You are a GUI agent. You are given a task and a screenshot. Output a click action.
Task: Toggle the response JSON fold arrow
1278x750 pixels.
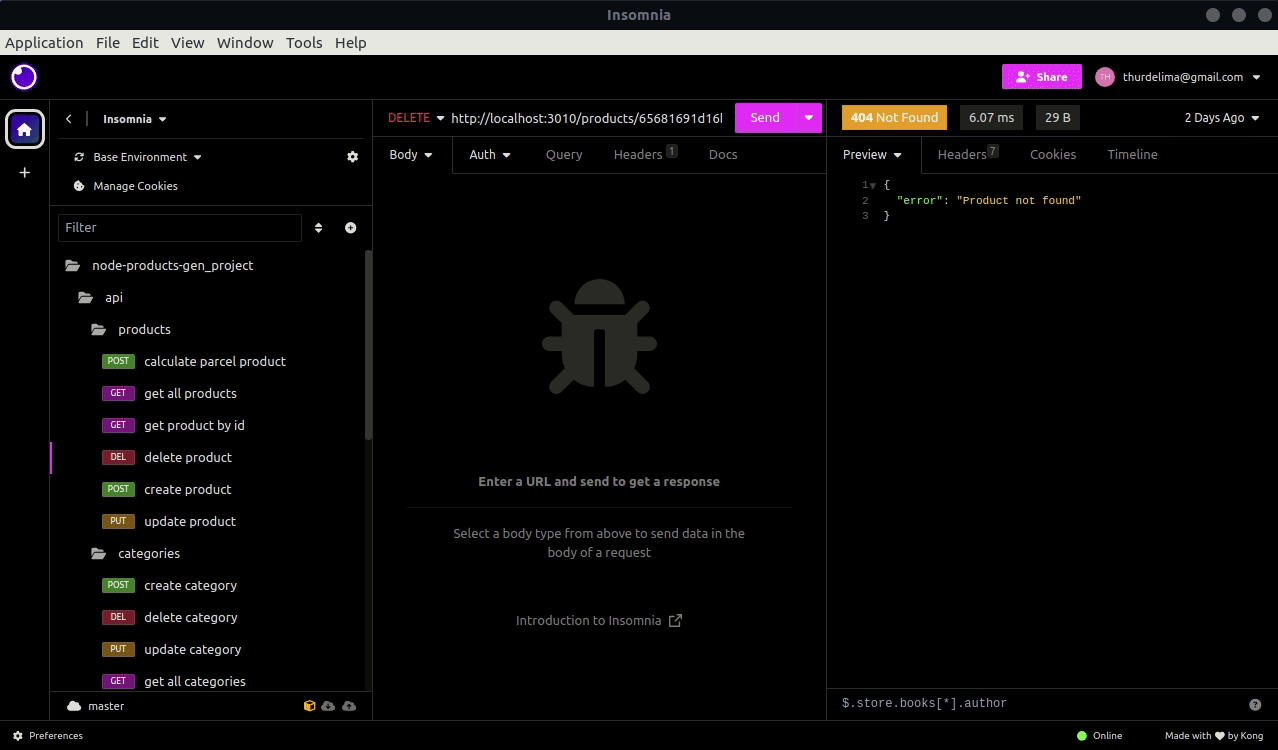[873, 185]
